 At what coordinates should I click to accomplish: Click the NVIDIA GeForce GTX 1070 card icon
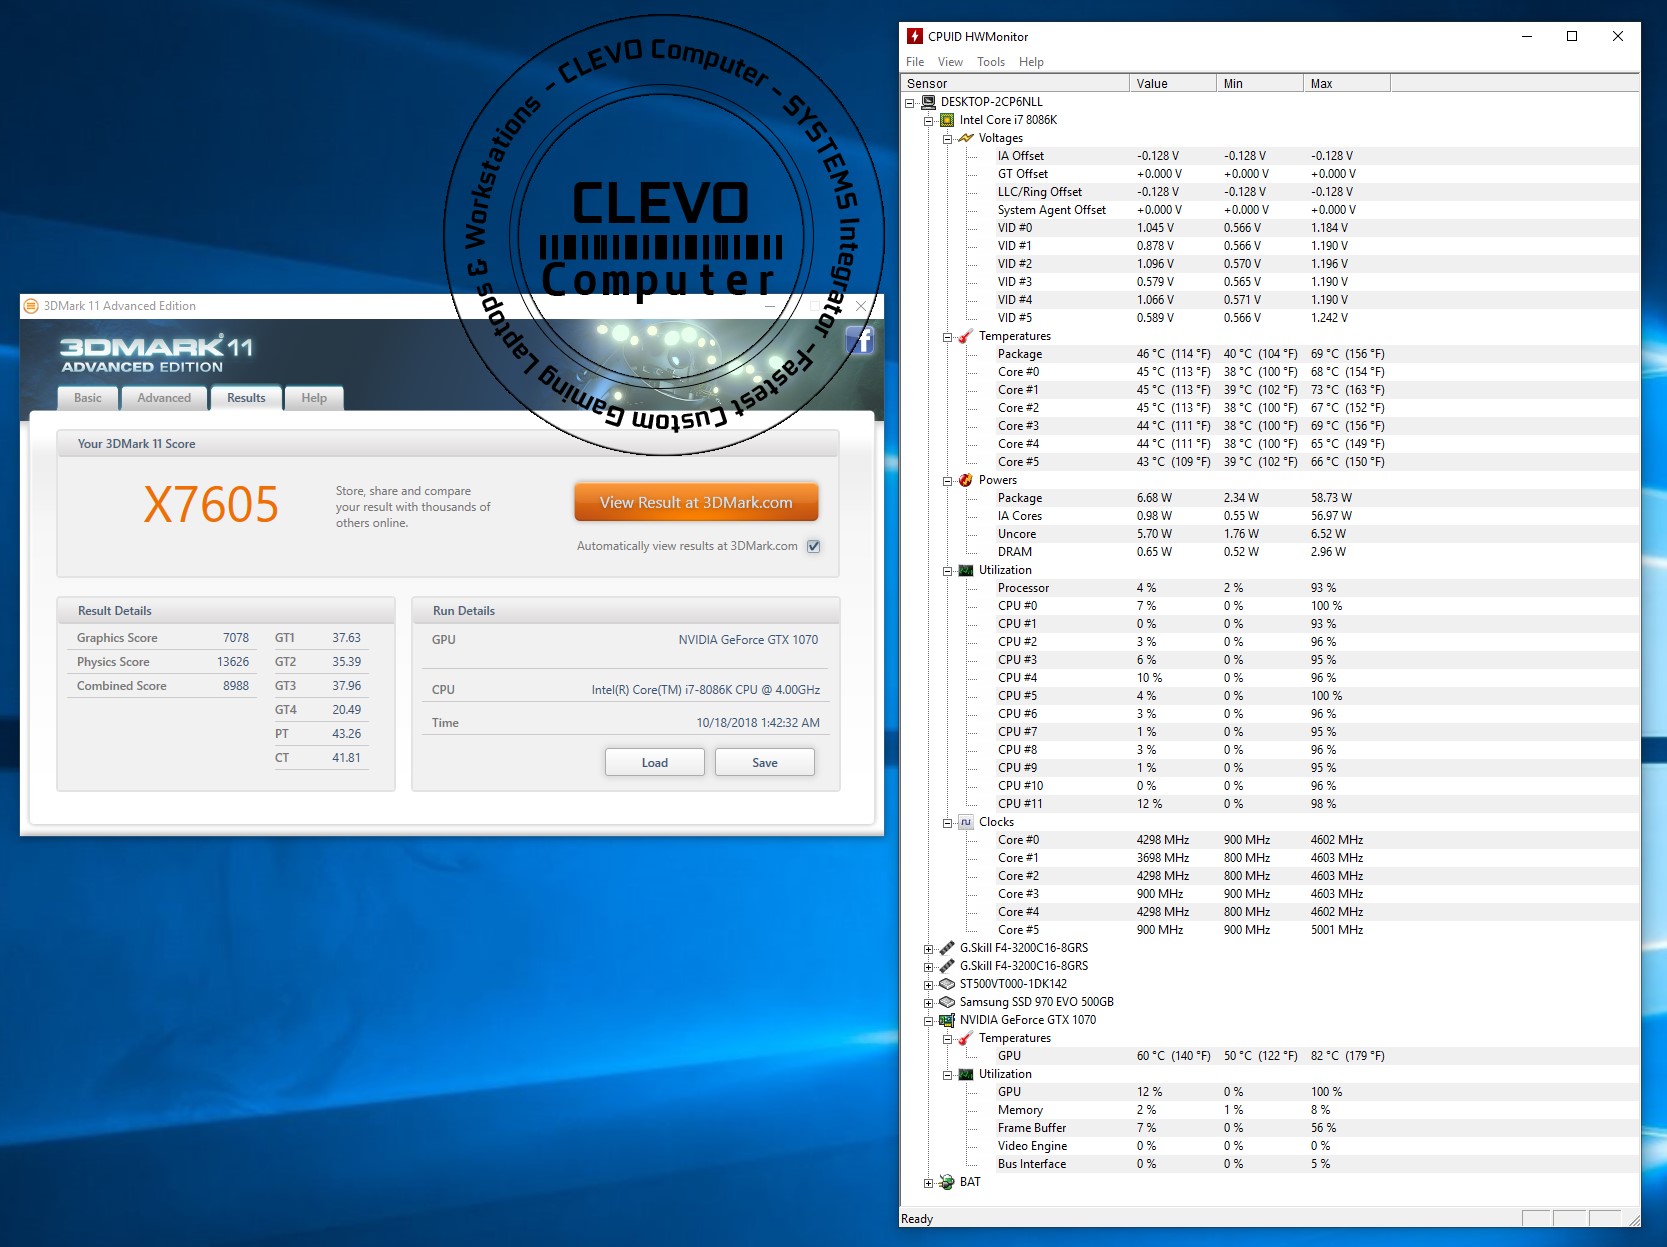coord(947,1020)
